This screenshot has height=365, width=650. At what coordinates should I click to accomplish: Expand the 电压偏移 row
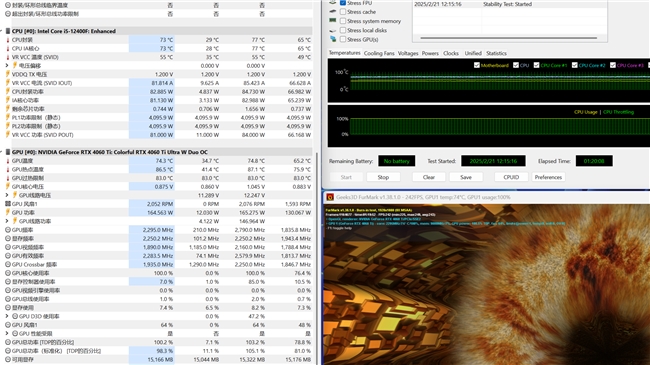tap(7, 66)
